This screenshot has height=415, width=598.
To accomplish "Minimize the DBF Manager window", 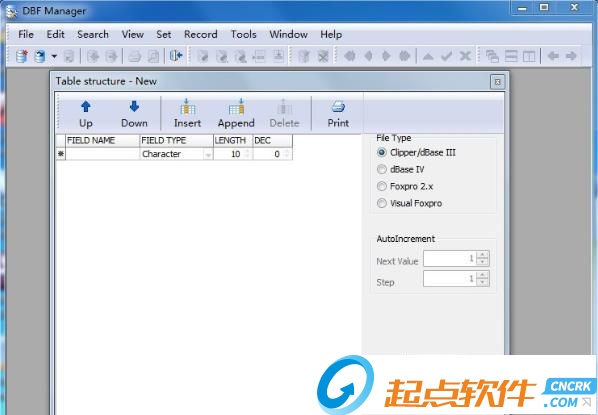I will click(x=523, y=7).
